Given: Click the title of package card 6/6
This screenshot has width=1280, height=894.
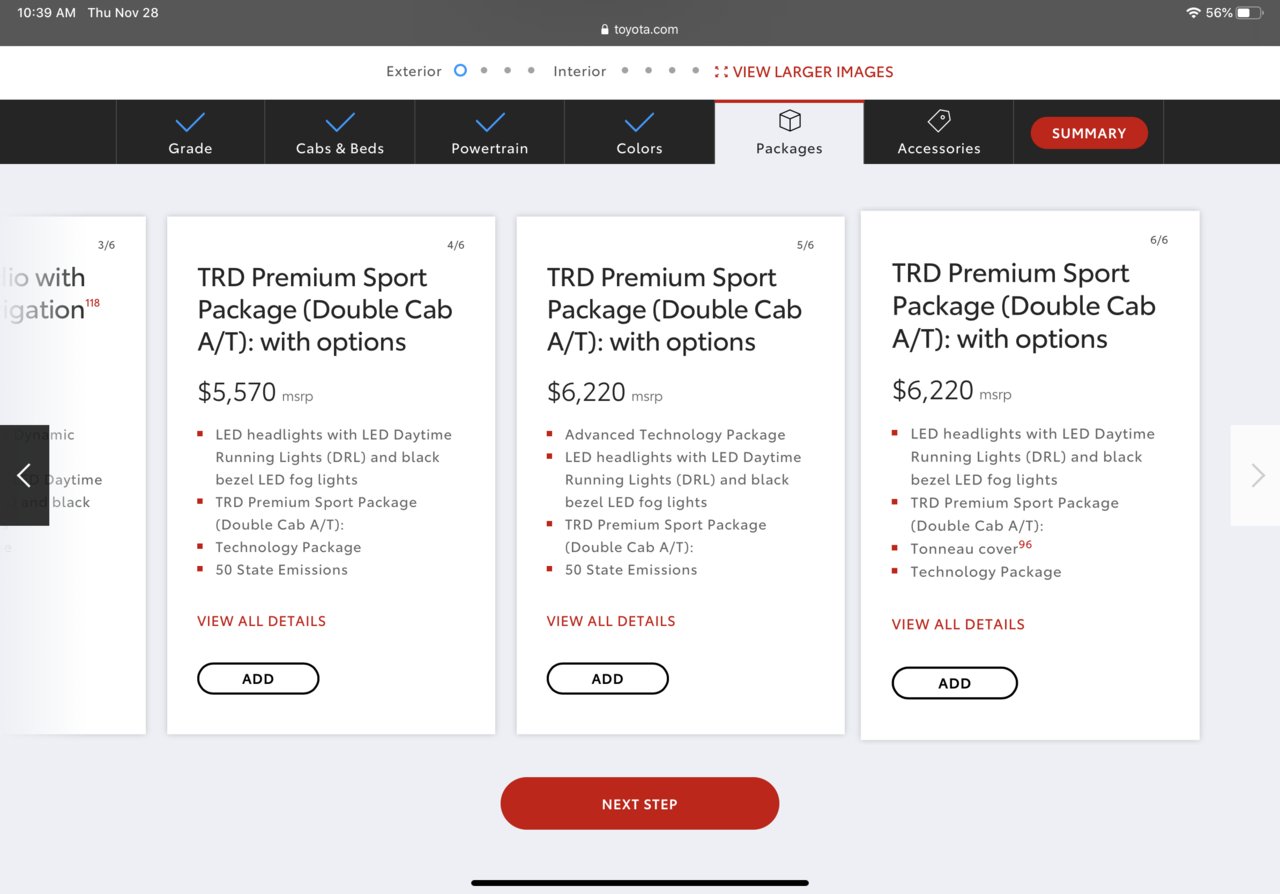Looking at the screenshot, I should [1024, 306].
